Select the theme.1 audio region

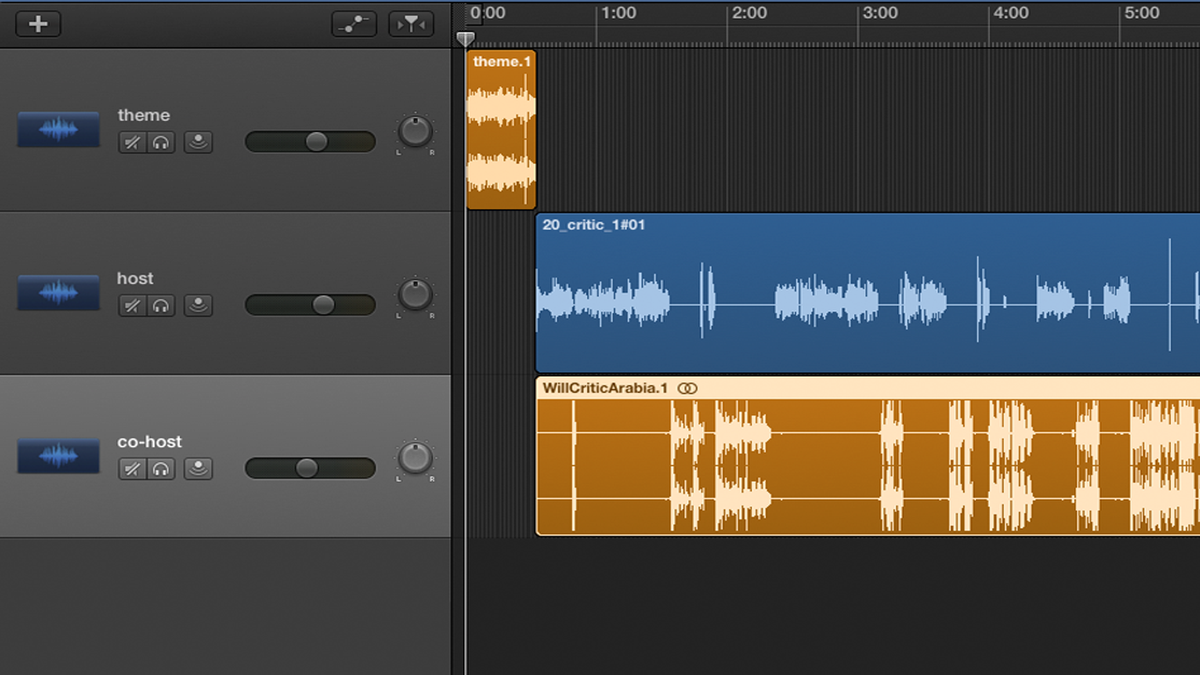[500, 130]
